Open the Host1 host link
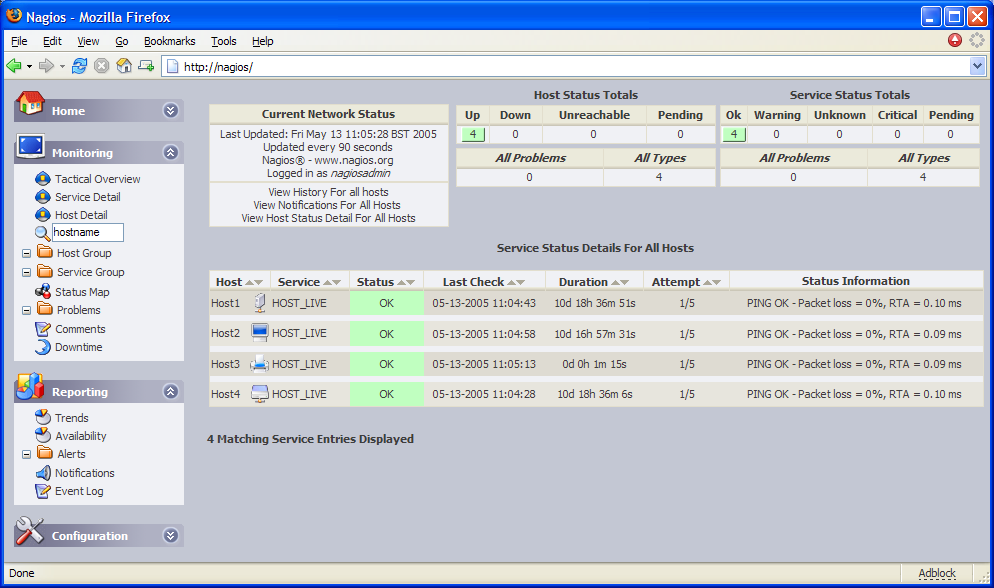 click(226, 304)
